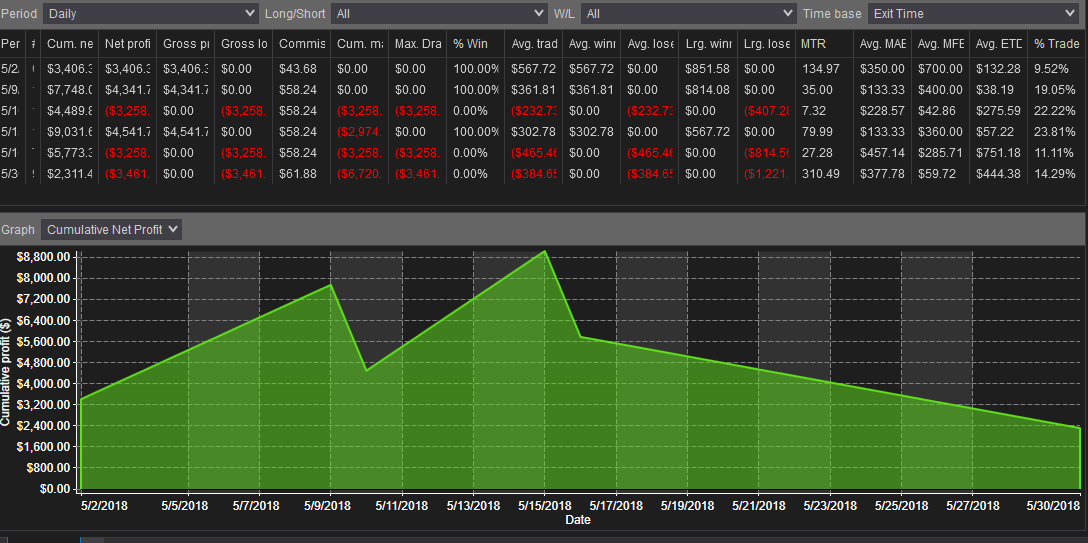Click the Avg. trade column header

[x=534, y=44]
